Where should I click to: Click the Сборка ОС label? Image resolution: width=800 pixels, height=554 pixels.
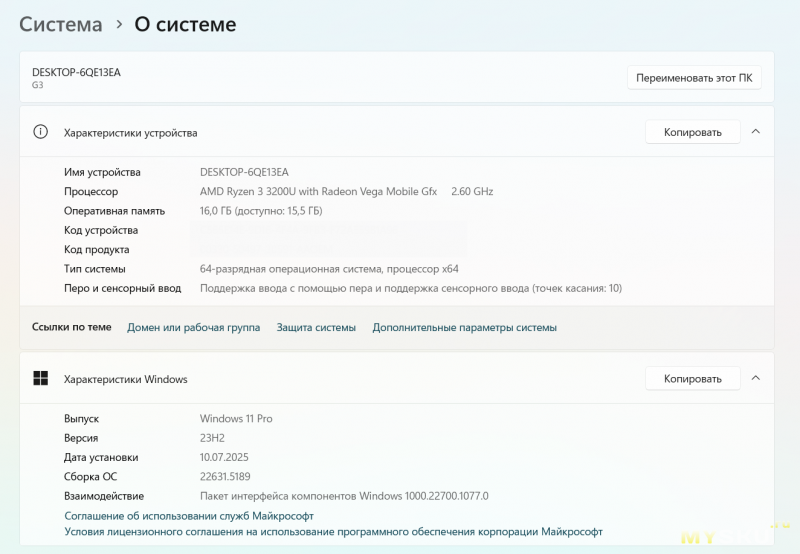pos(90,477)
